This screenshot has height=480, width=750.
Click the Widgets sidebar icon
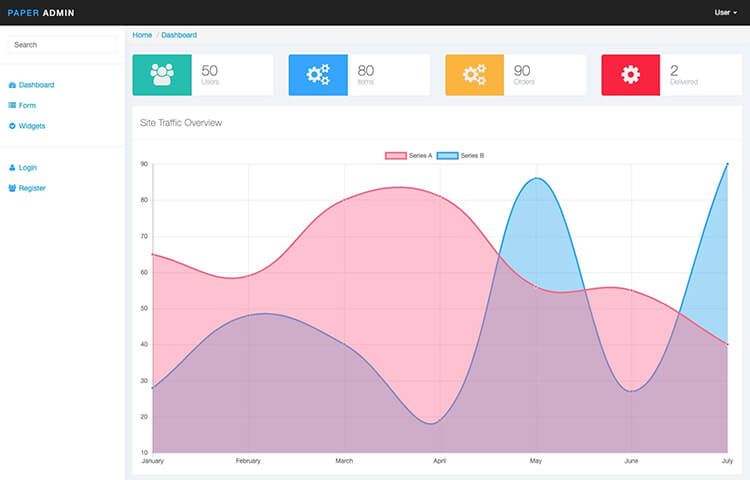pyautogui.click(x=12, y=126)
